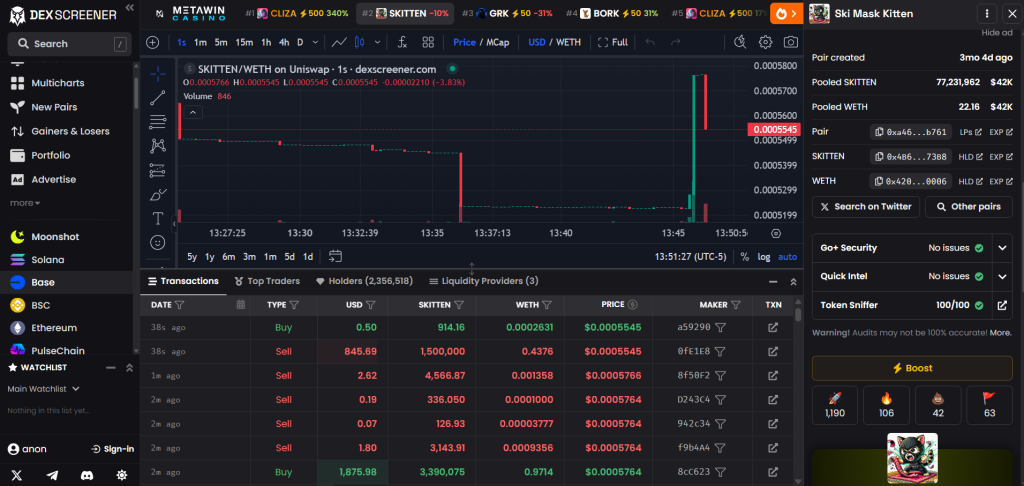Open the go-to-date calendar icon
Viewport: 1024px width, 486px height.
pyautogui.click(x=335, y=256)
